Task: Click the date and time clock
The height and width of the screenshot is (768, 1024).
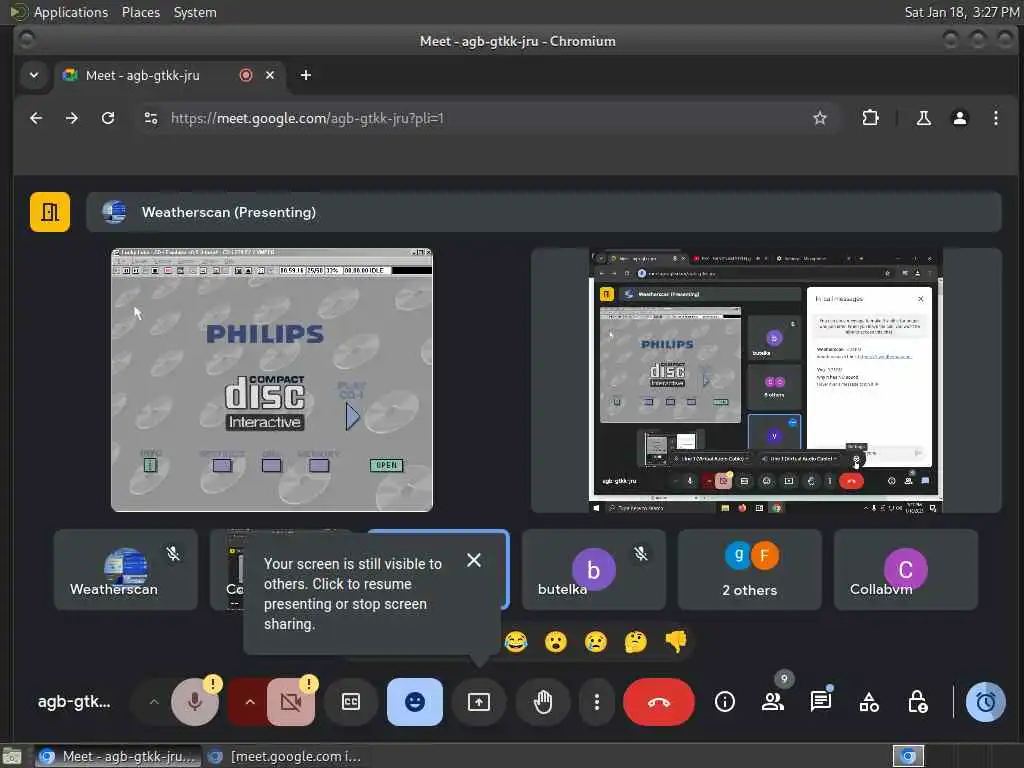Action: coord(961,12)
